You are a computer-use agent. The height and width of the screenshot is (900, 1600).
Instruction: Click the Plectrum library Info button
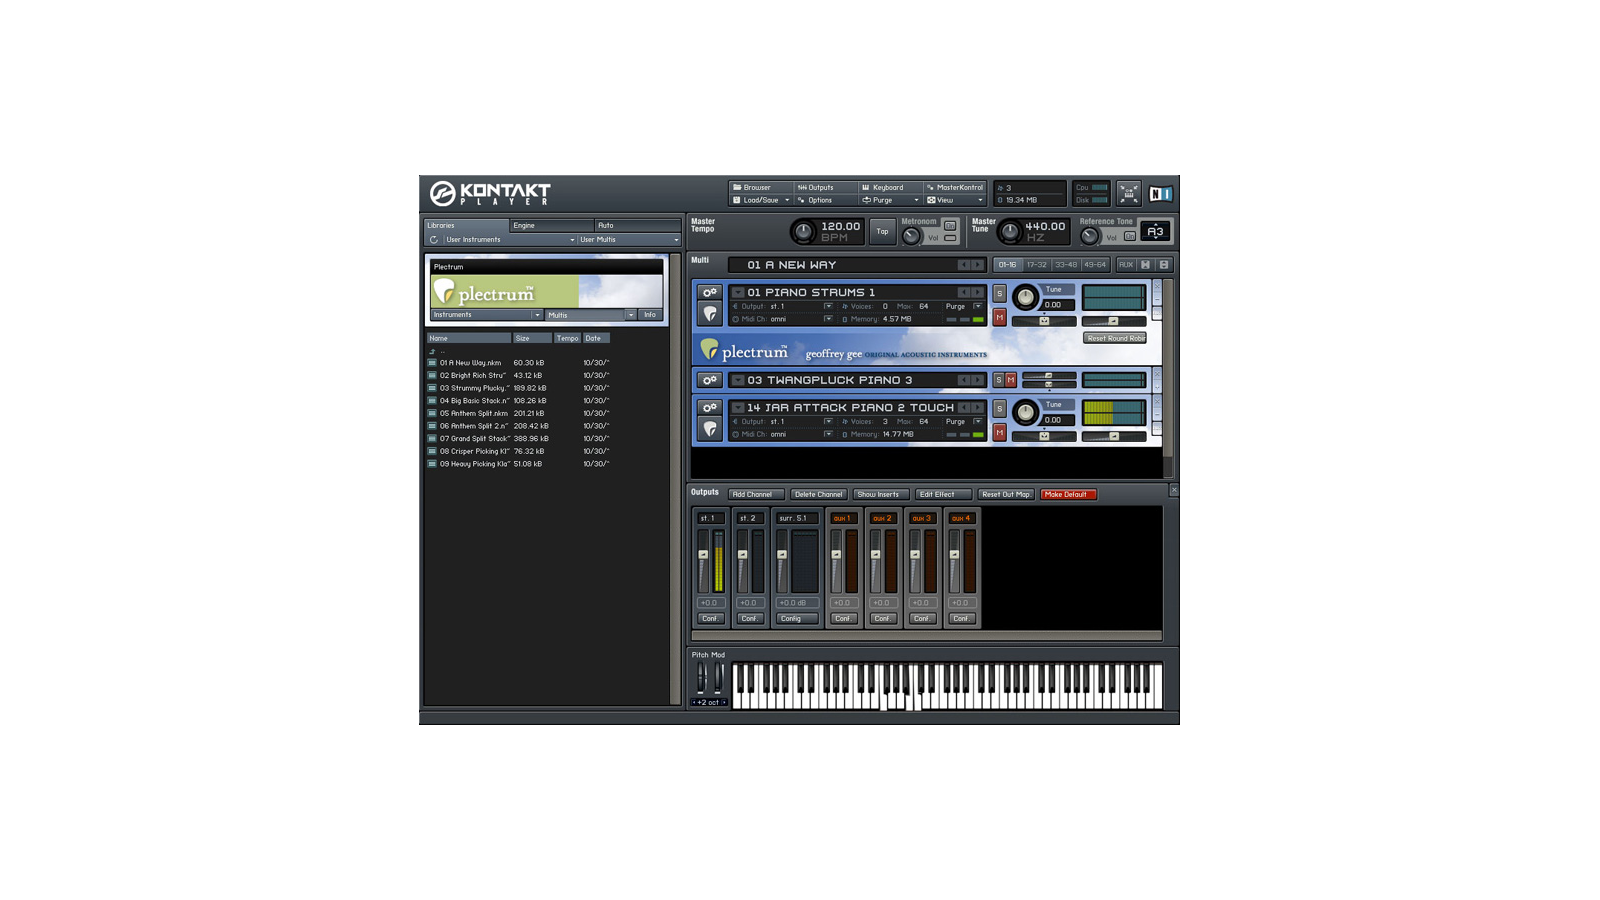pyautogui.click(x=650, y=315)
